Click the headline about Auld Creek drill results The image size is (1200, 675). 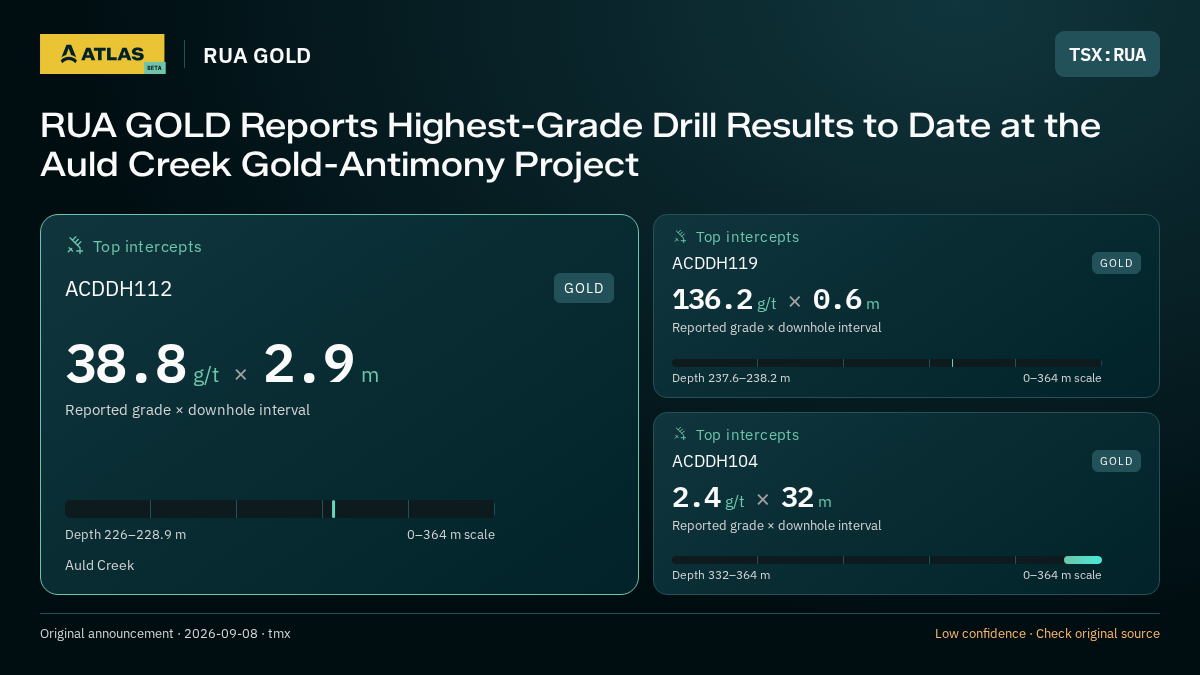[570, 145]
